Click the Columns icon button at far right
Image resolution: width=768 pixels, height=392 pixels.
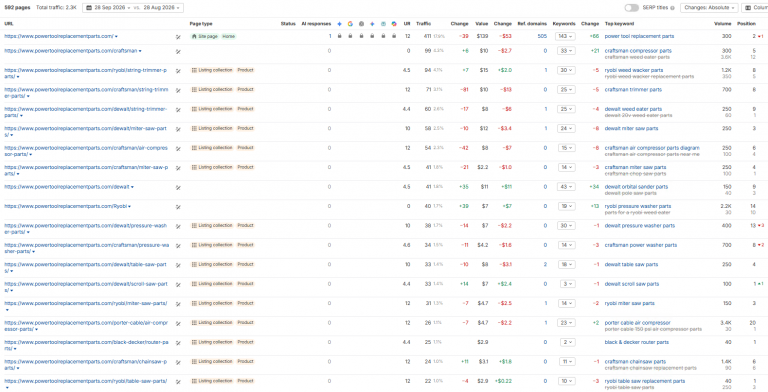755,8
